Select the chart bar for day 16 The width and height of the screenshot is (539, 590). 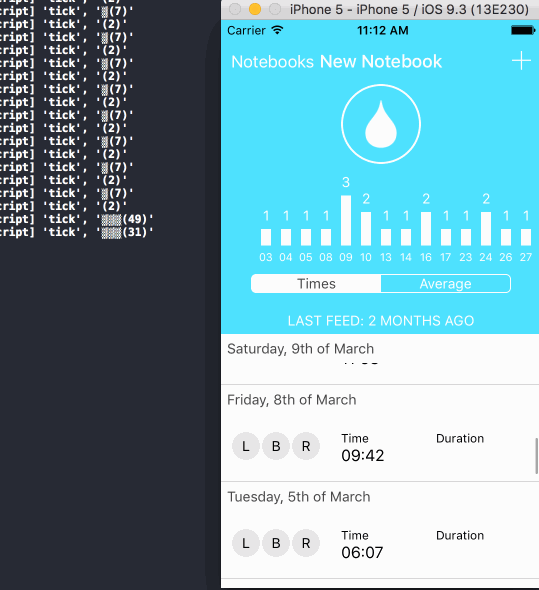click(426, 229)
